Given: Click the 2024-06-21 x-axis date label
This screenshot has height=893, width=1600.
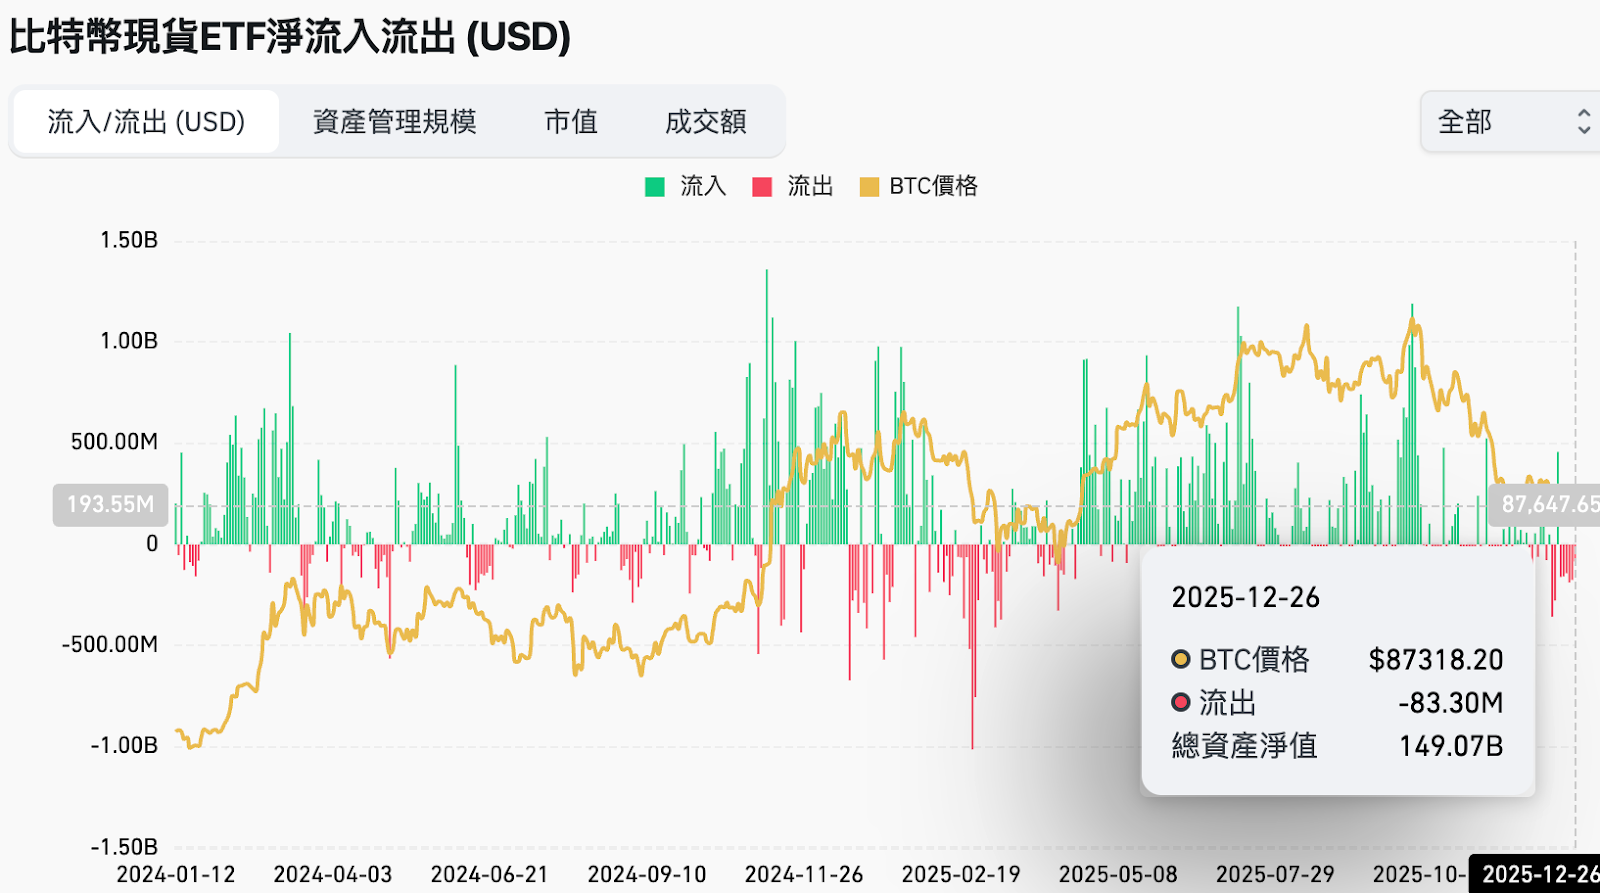Looking at the screenshot, I should pyautogui.click(x=490, y=875).
